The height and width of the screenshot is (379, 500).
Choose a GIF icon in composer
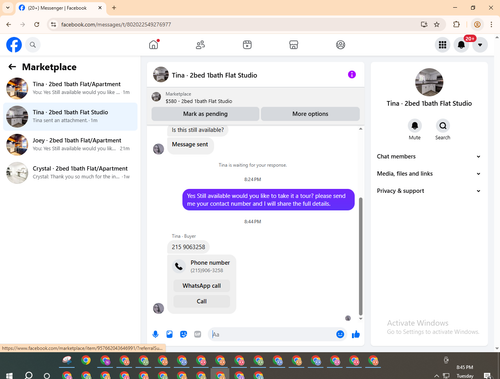click(198, 334)
